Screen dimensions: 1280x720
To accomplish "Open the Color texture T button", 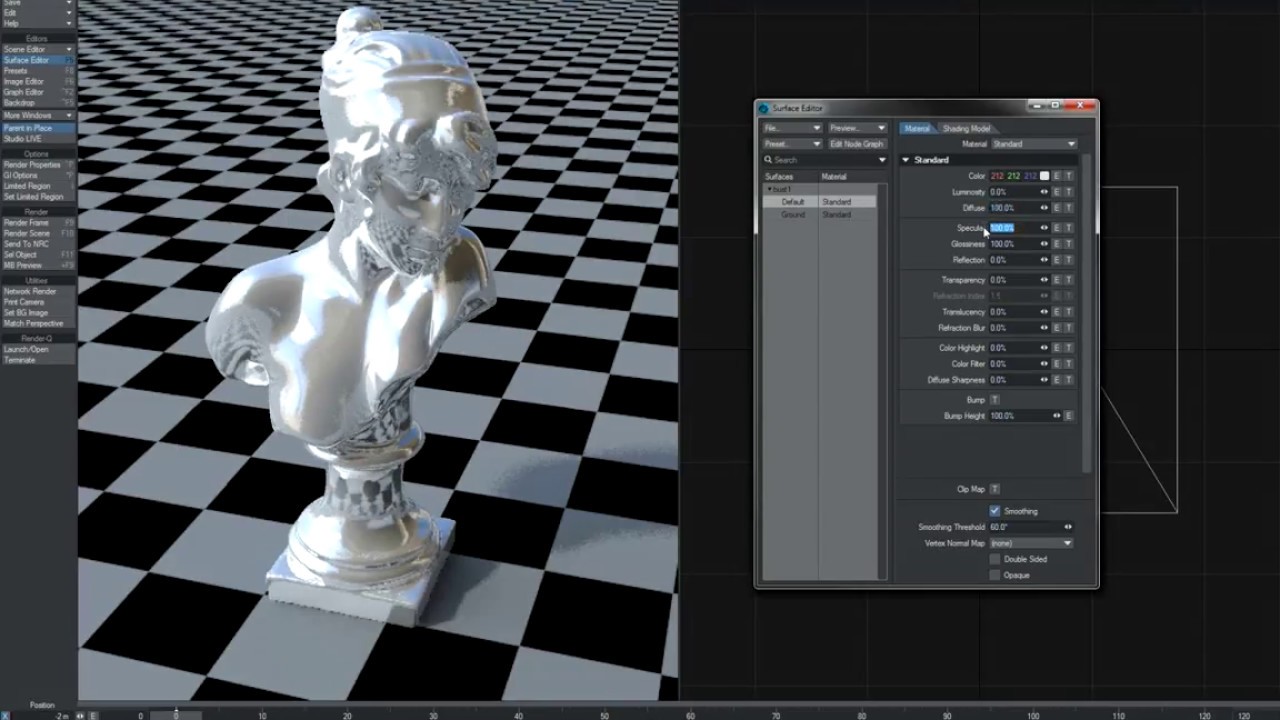I will click(x=1069, y=176).
